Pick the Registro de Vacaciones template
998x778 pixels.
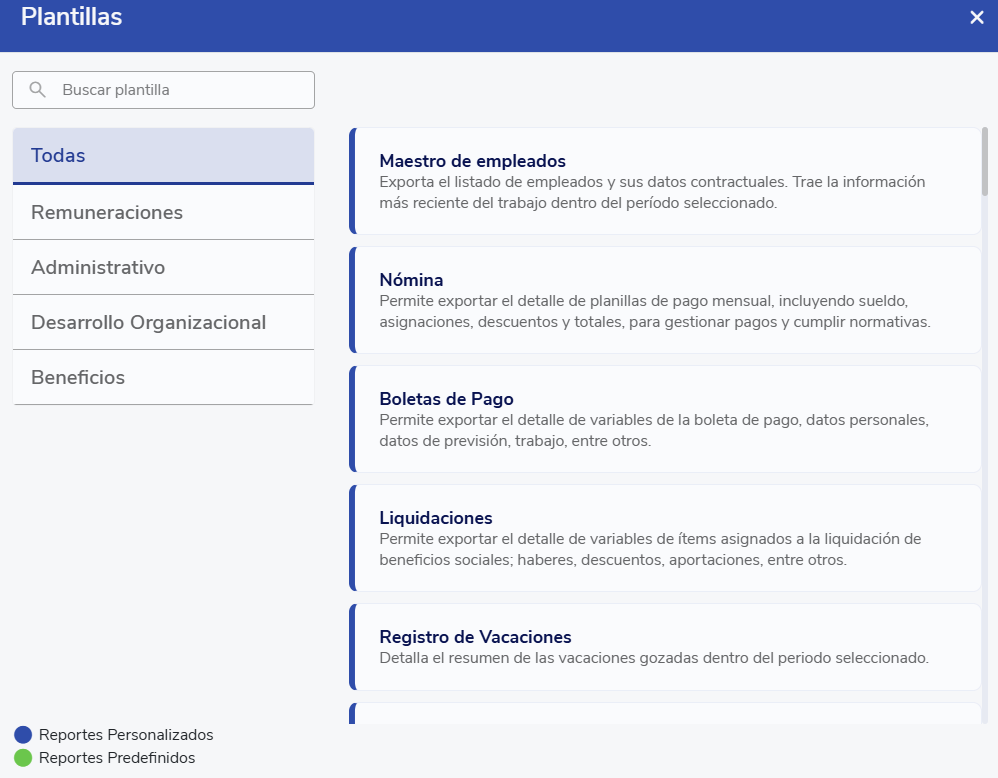click(665, 647)
